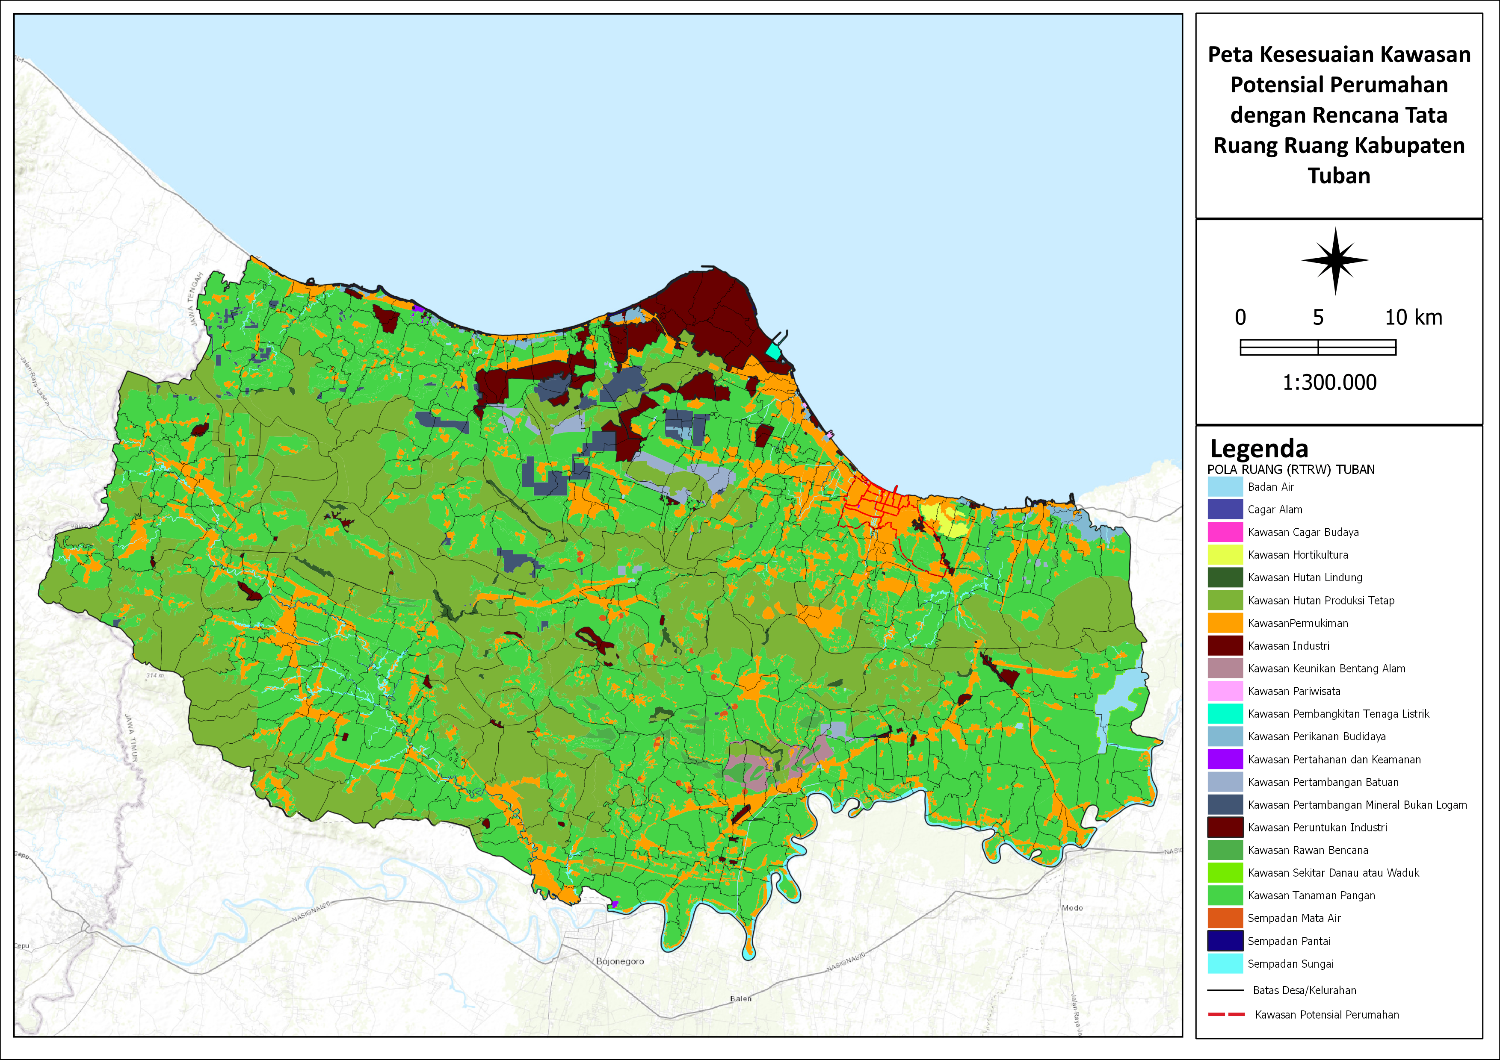1500x1060 pixels.
Task: Pick the Kawasan Pertahanan dan Keamanan swatch
Action: pos(1225,759)
